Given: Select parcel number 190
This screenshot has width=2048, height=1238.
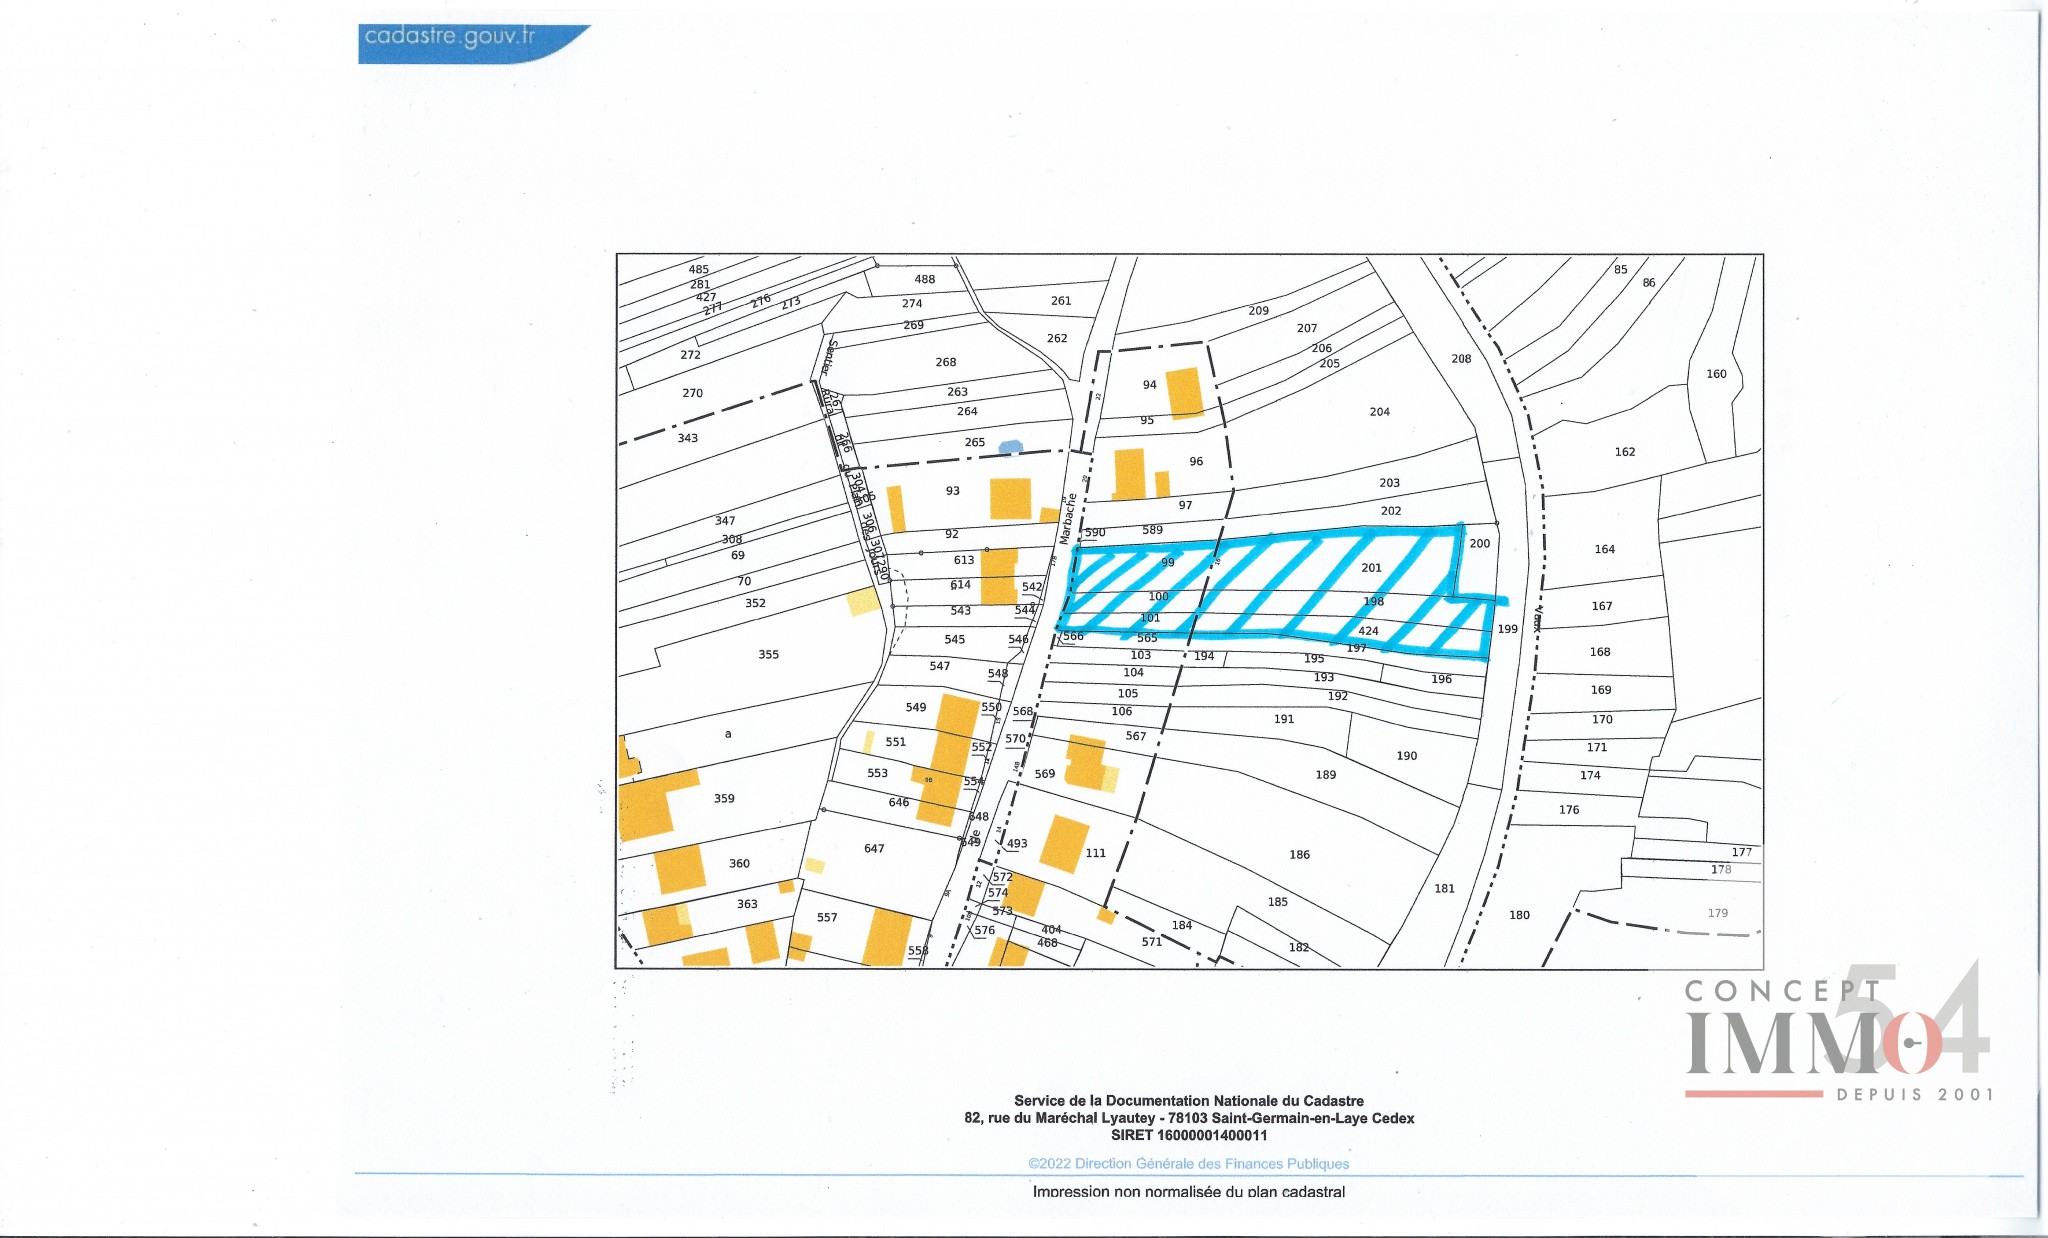Looking at the screenshot, I should click(x=1407, y=756).
